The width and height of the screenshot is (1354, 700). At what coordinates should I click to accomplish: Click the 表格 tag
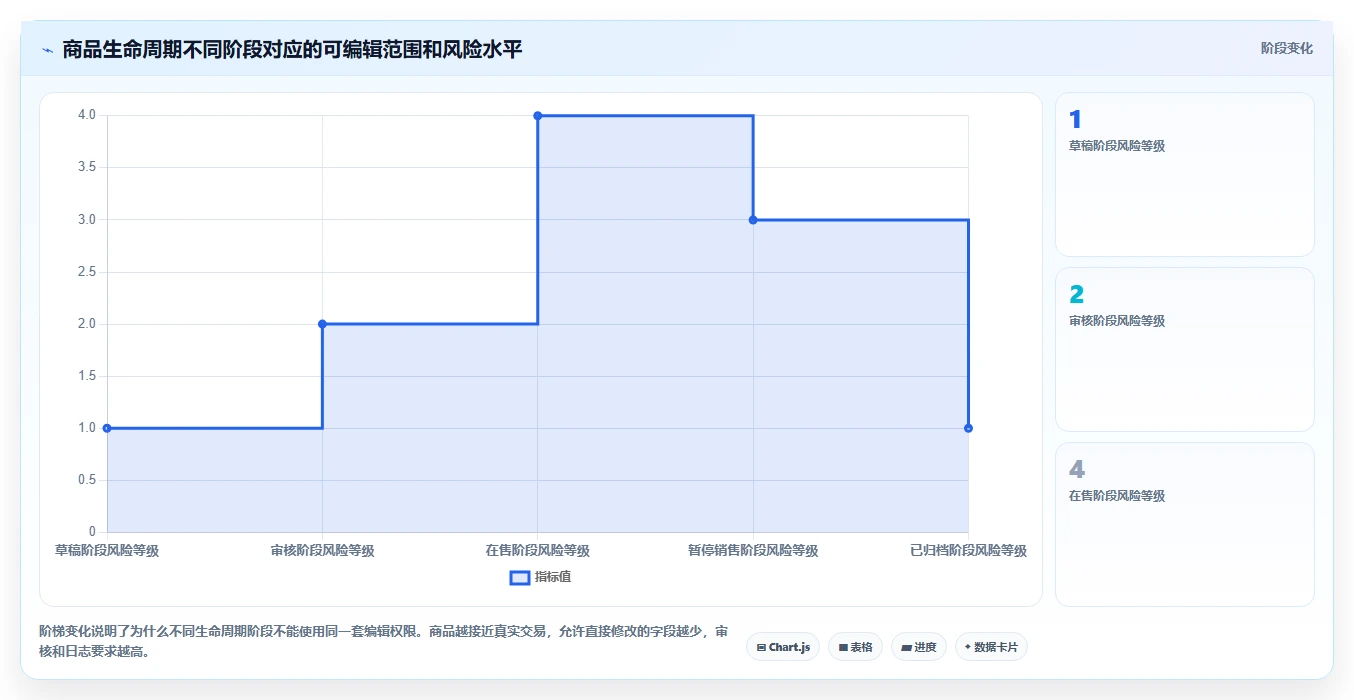(x=855, y=647)
